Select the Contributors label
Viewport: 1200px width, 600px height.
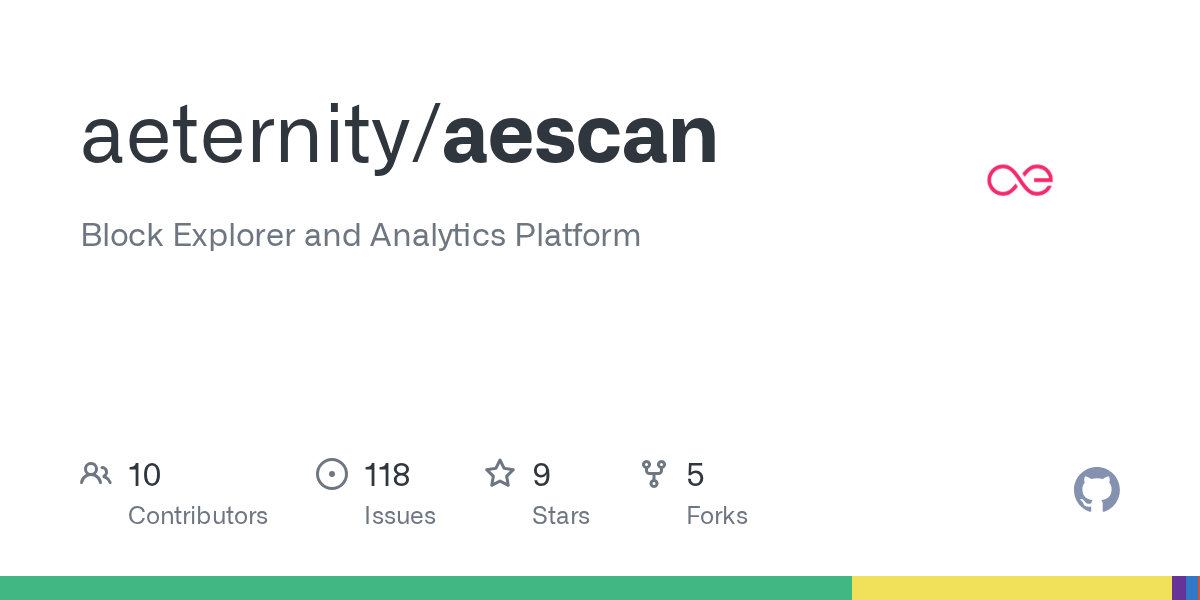pos(198,516)
